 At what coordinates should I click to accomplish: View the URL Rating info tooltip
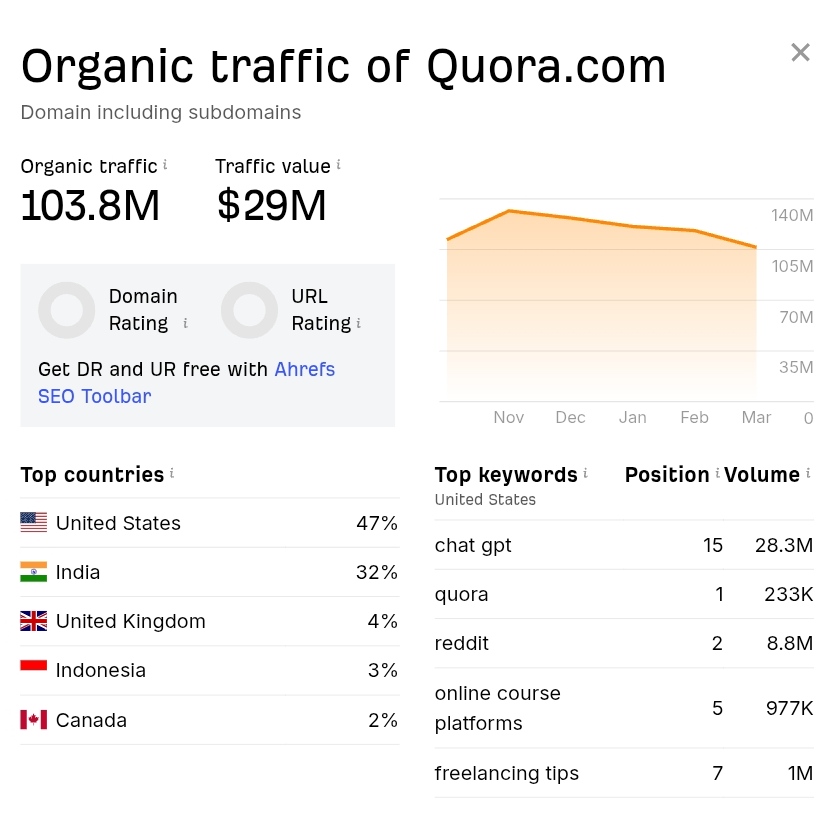[x=357, y=324]
